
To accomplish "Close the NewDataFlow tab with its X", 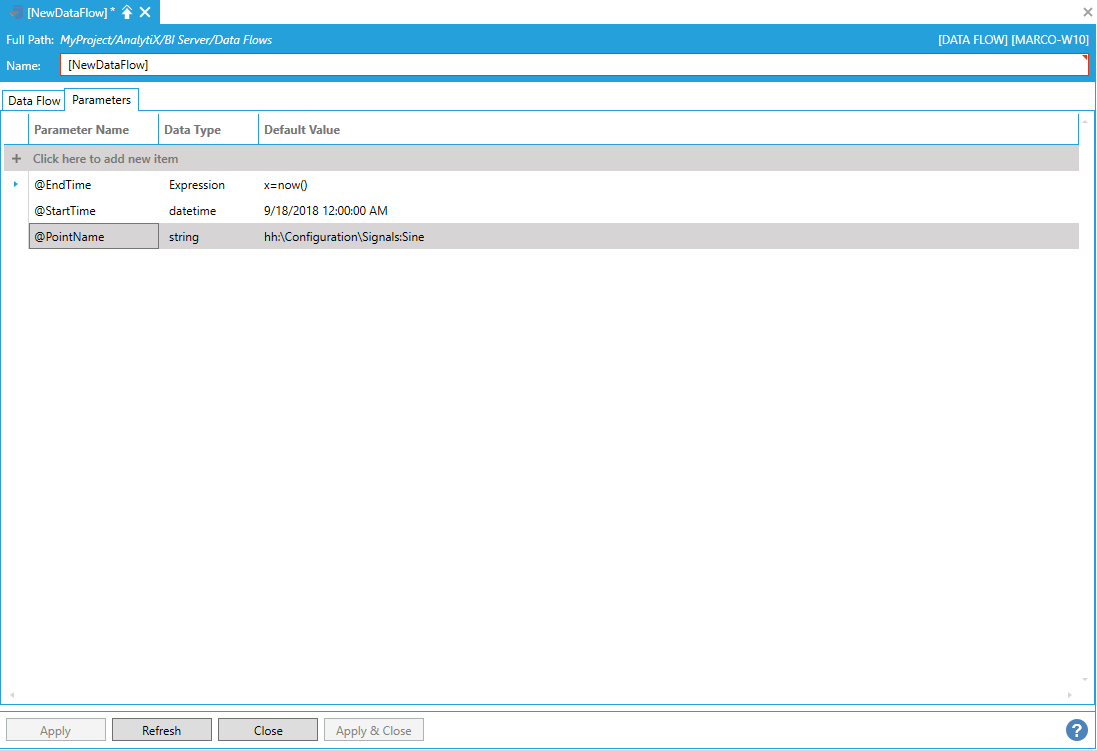I will 145,12.
